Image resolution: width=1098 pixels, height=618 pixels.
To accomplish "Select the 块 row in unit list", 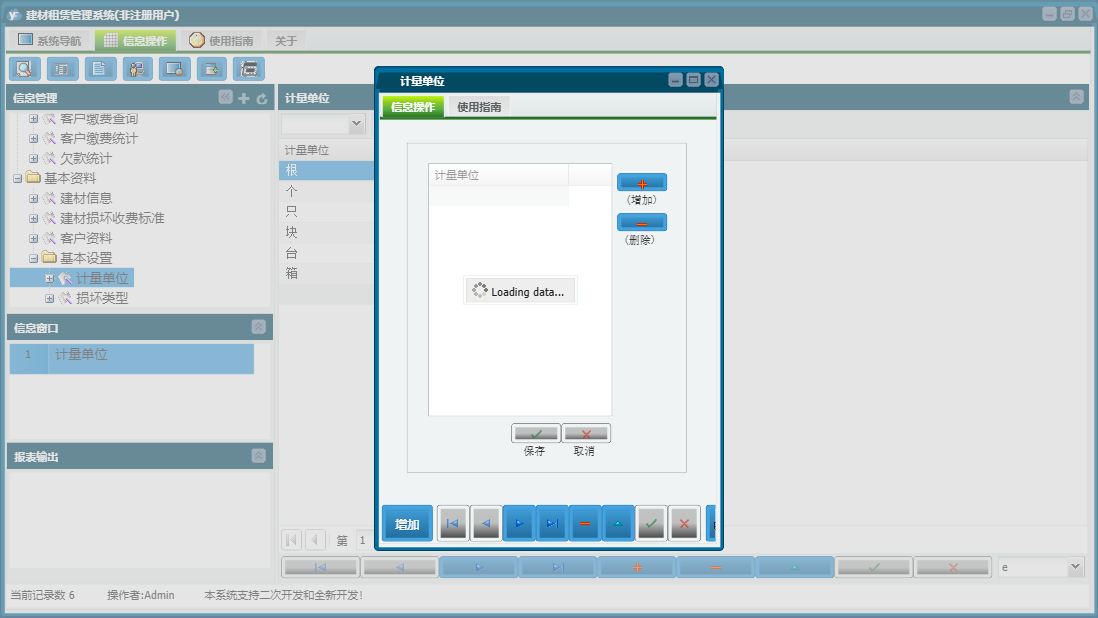I will (x=326, y=232).
